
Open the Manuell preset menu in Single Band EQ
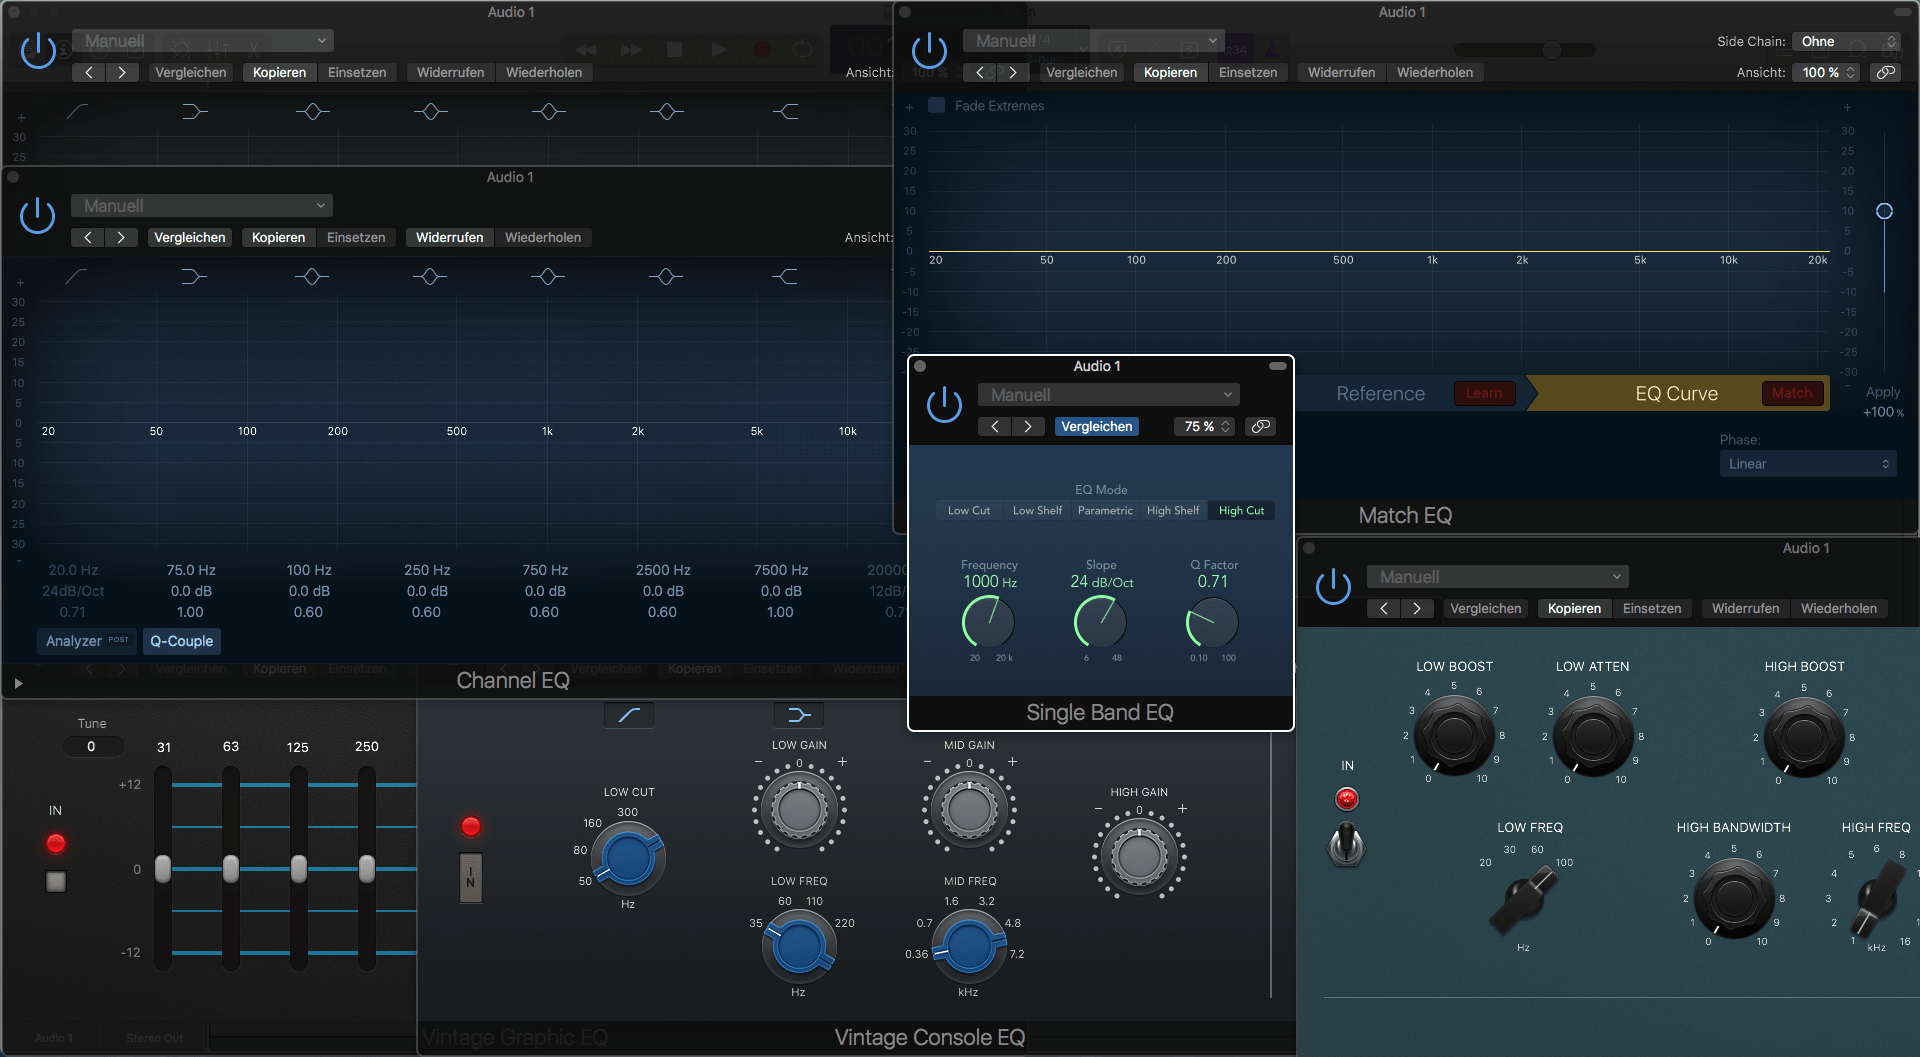[x=1108, y=395]
